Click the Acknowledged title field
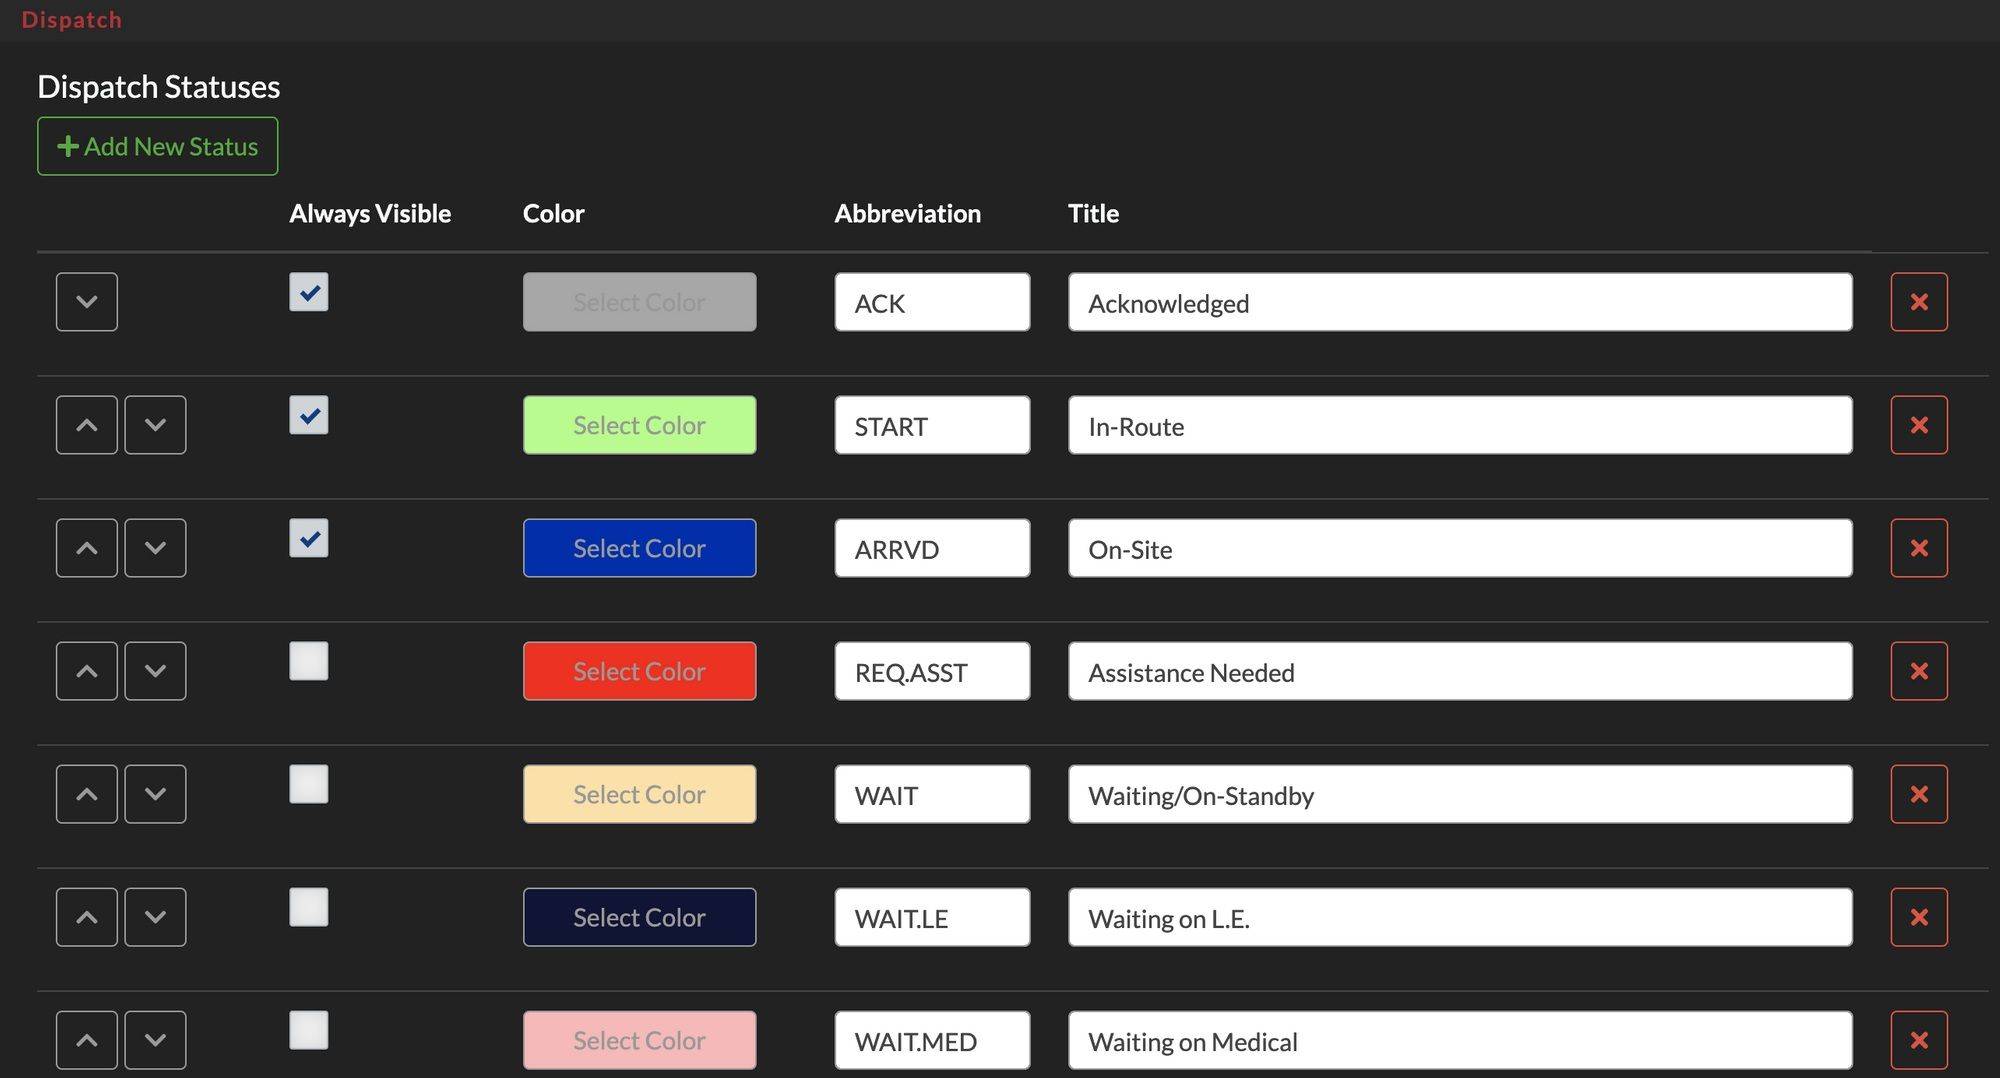Screen dimensions: 2000x1078 point(1460,303)
